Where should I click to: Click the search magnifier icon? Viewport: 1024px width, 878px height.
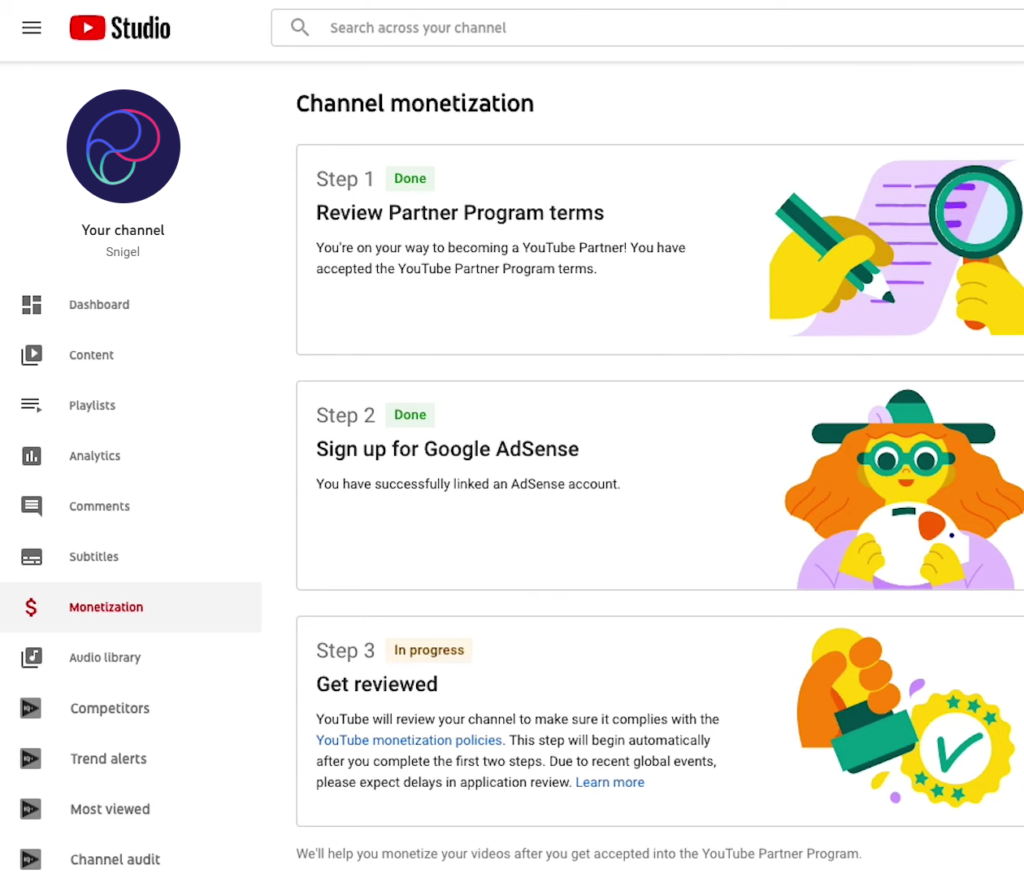coord(300,27)
